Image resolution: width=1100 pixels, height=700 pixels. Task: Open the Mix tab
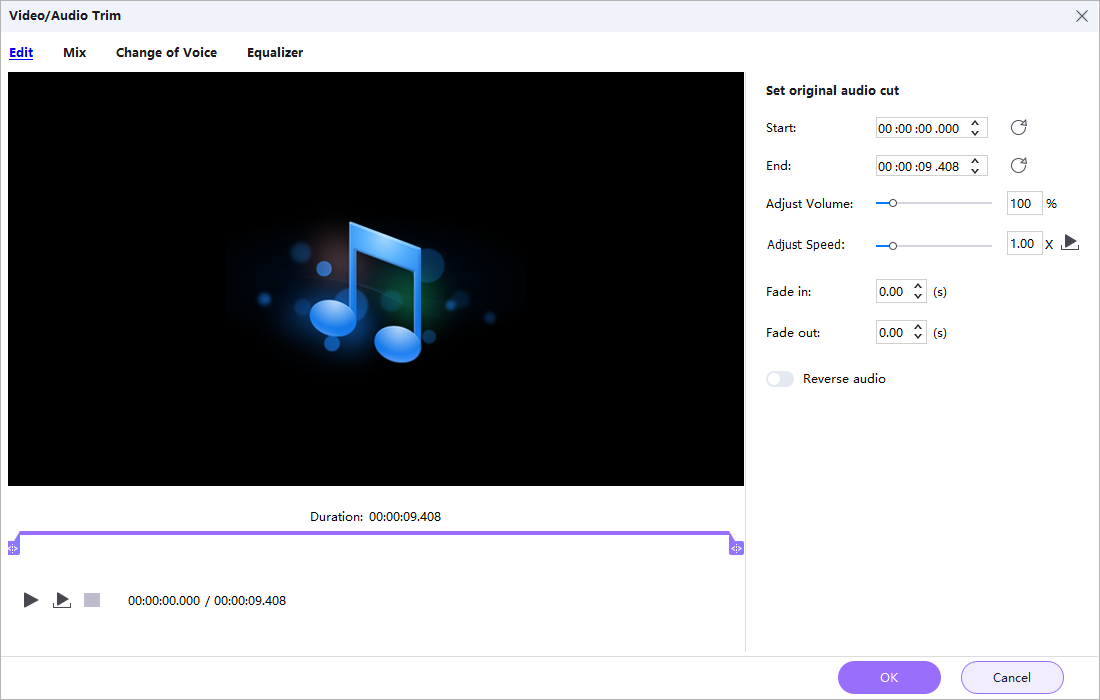tap(74, 53)
